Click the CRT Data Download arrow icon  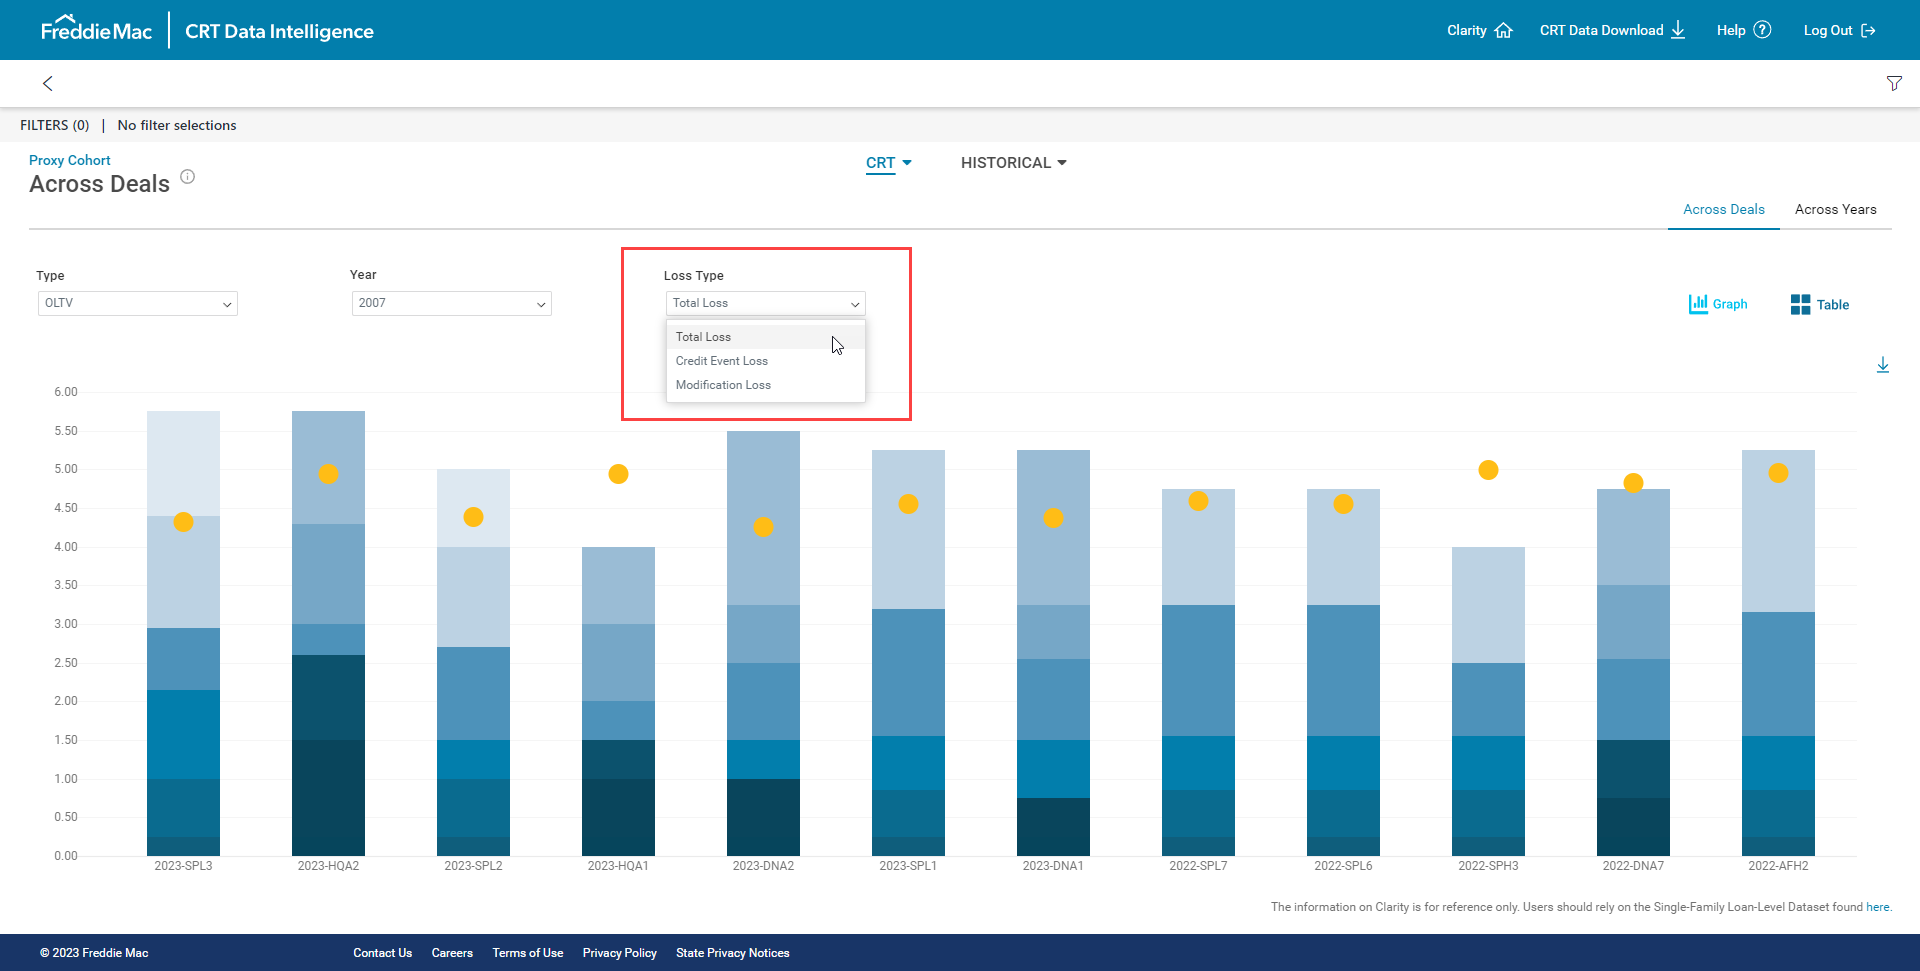[x=1678, y=30]
